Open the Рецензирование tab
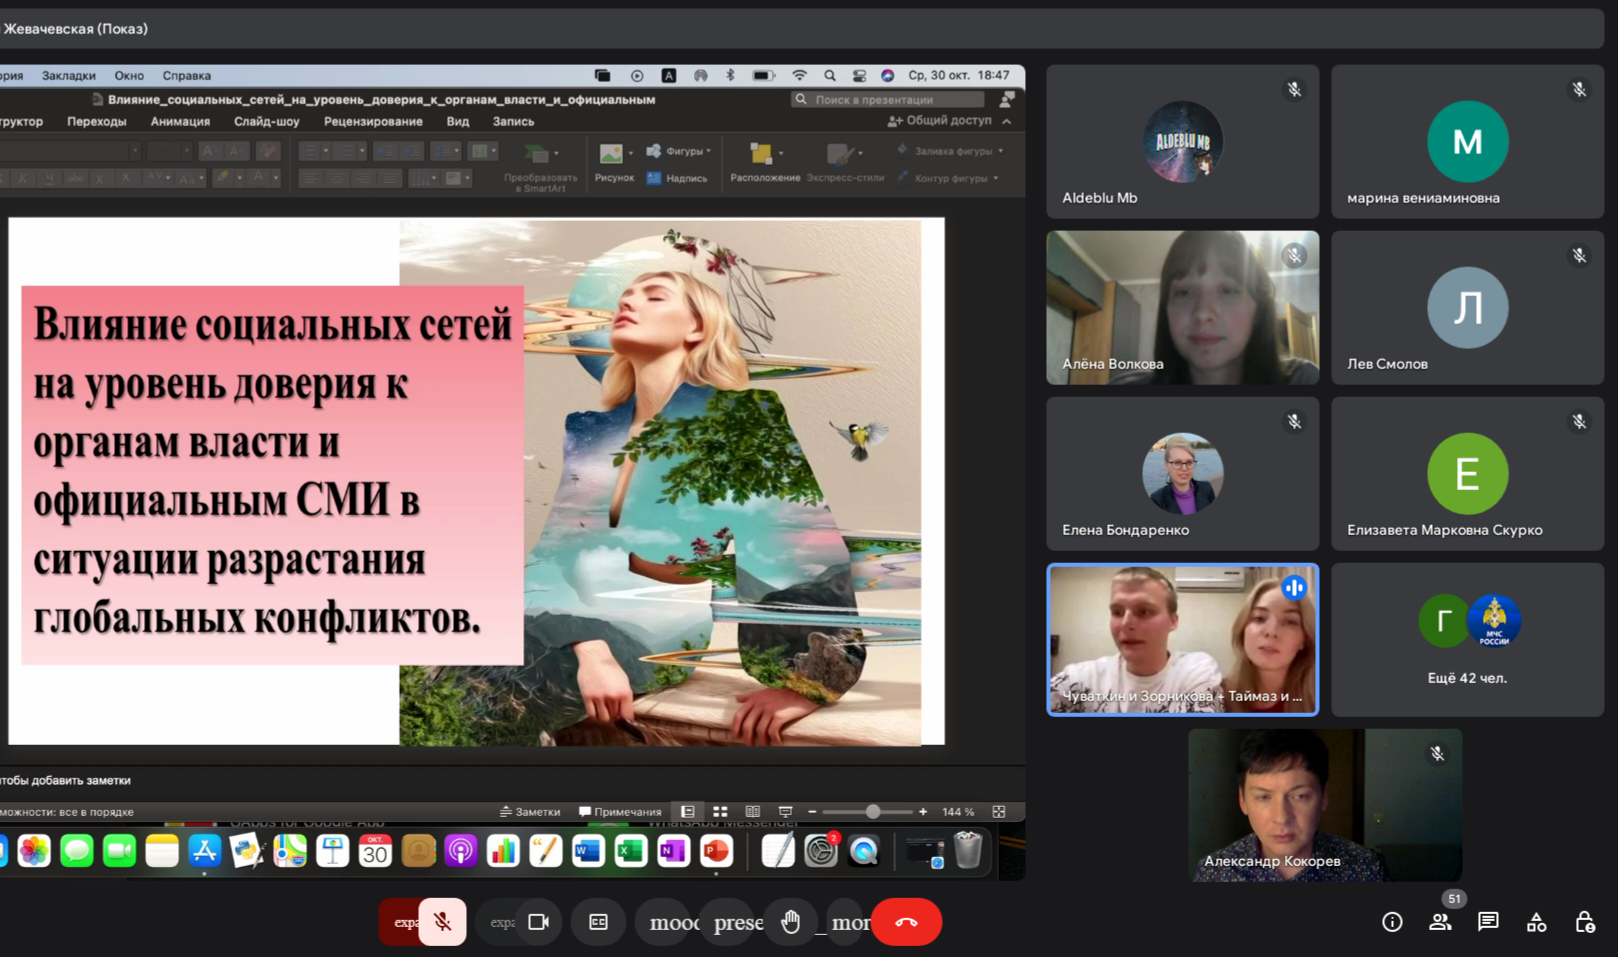 (373, 121)
